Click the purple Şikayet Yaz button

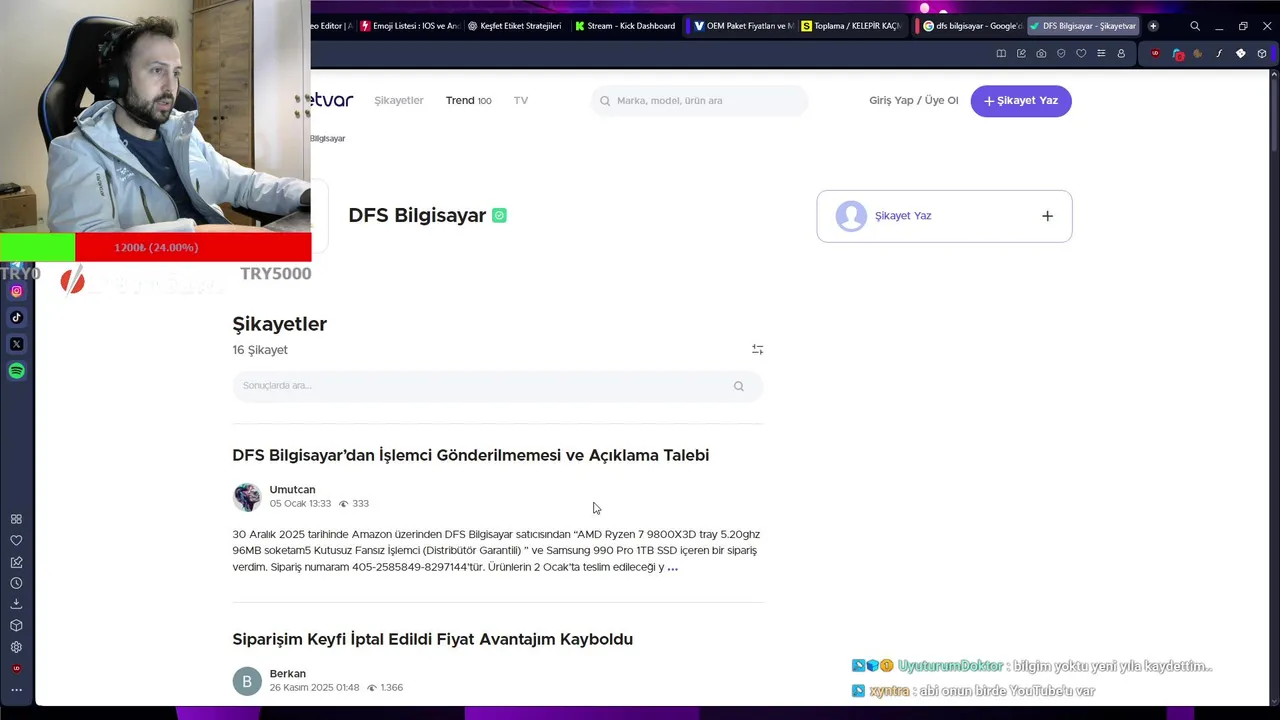1021,100
